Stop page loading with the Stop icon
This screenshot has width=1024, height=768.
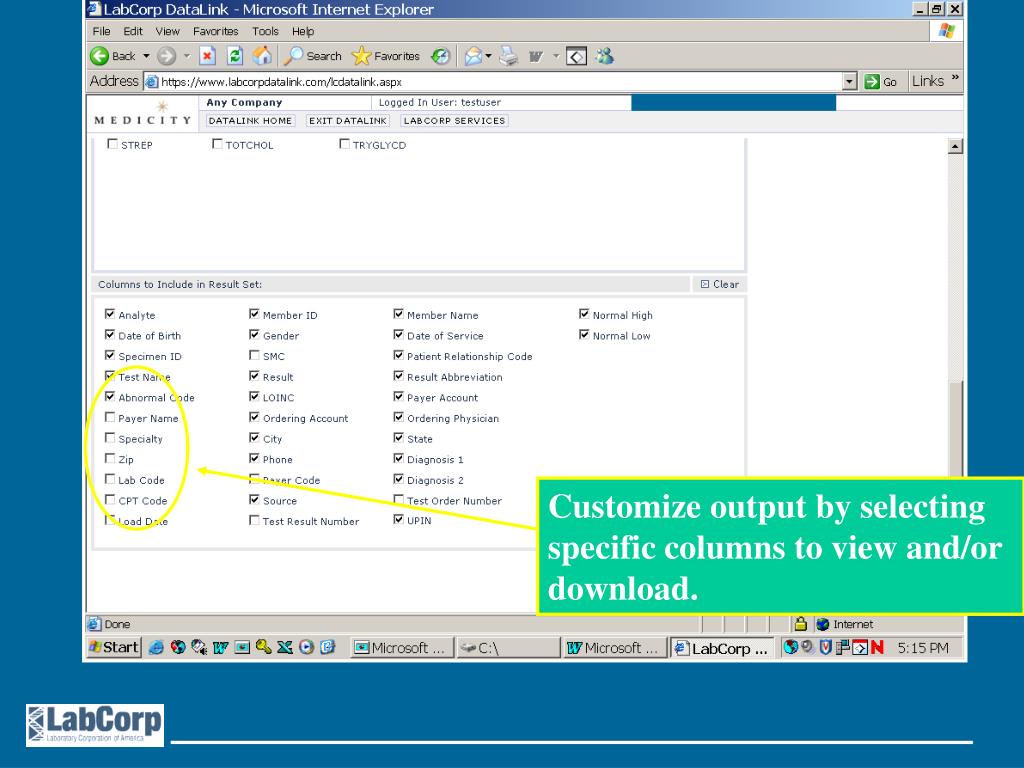[208, 56]
